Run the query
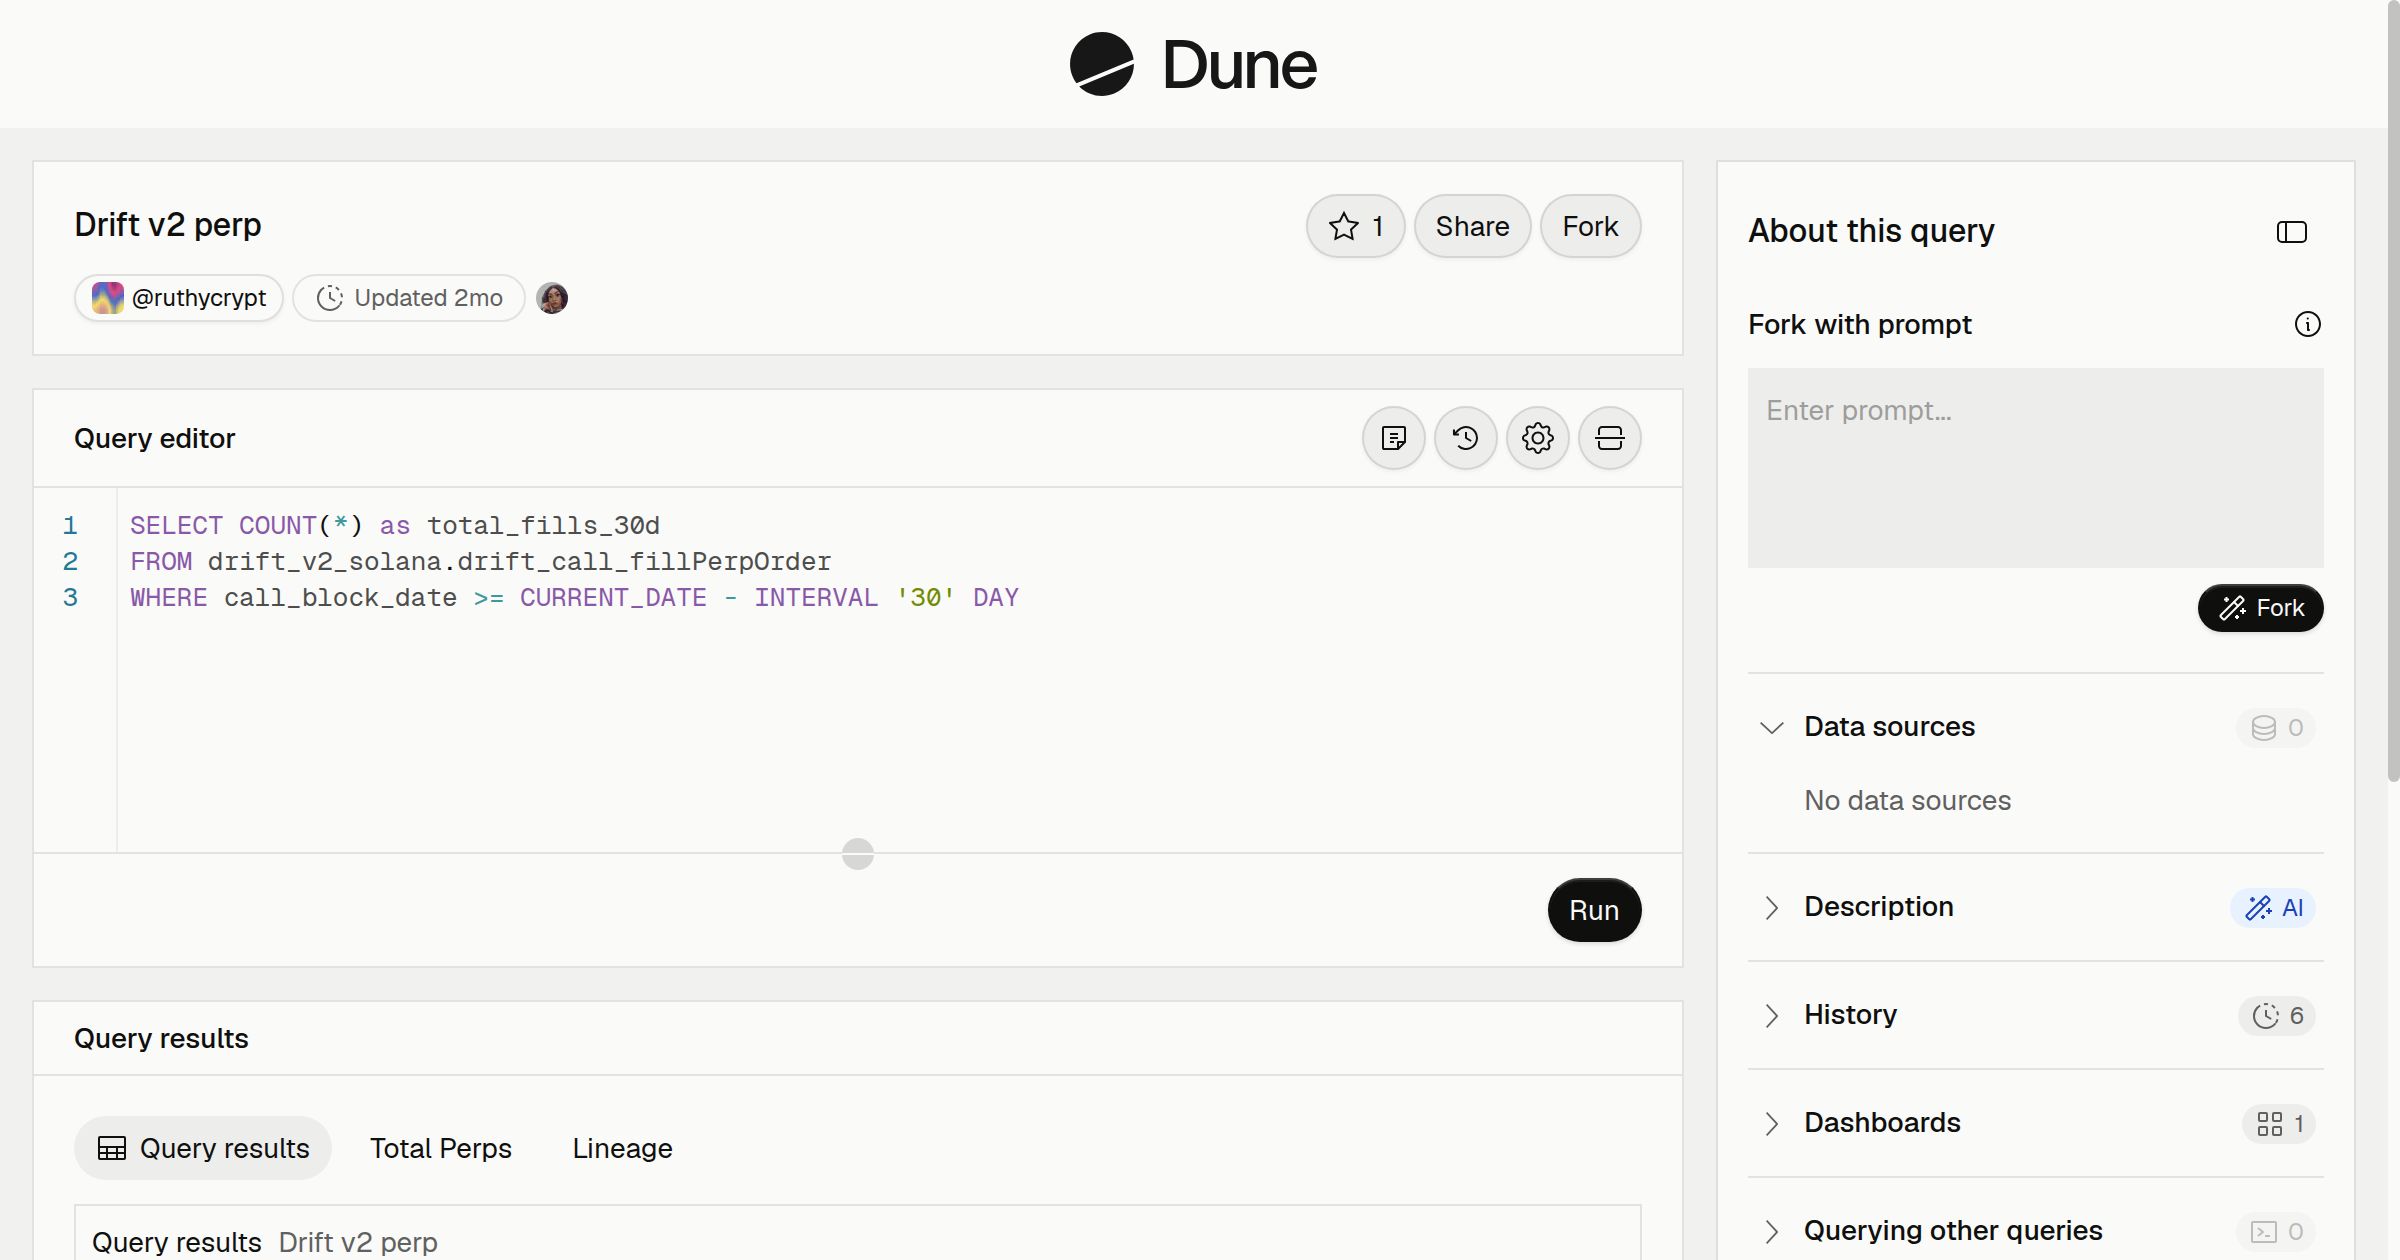The image size is (2400, 1260). click(1594, 910)
